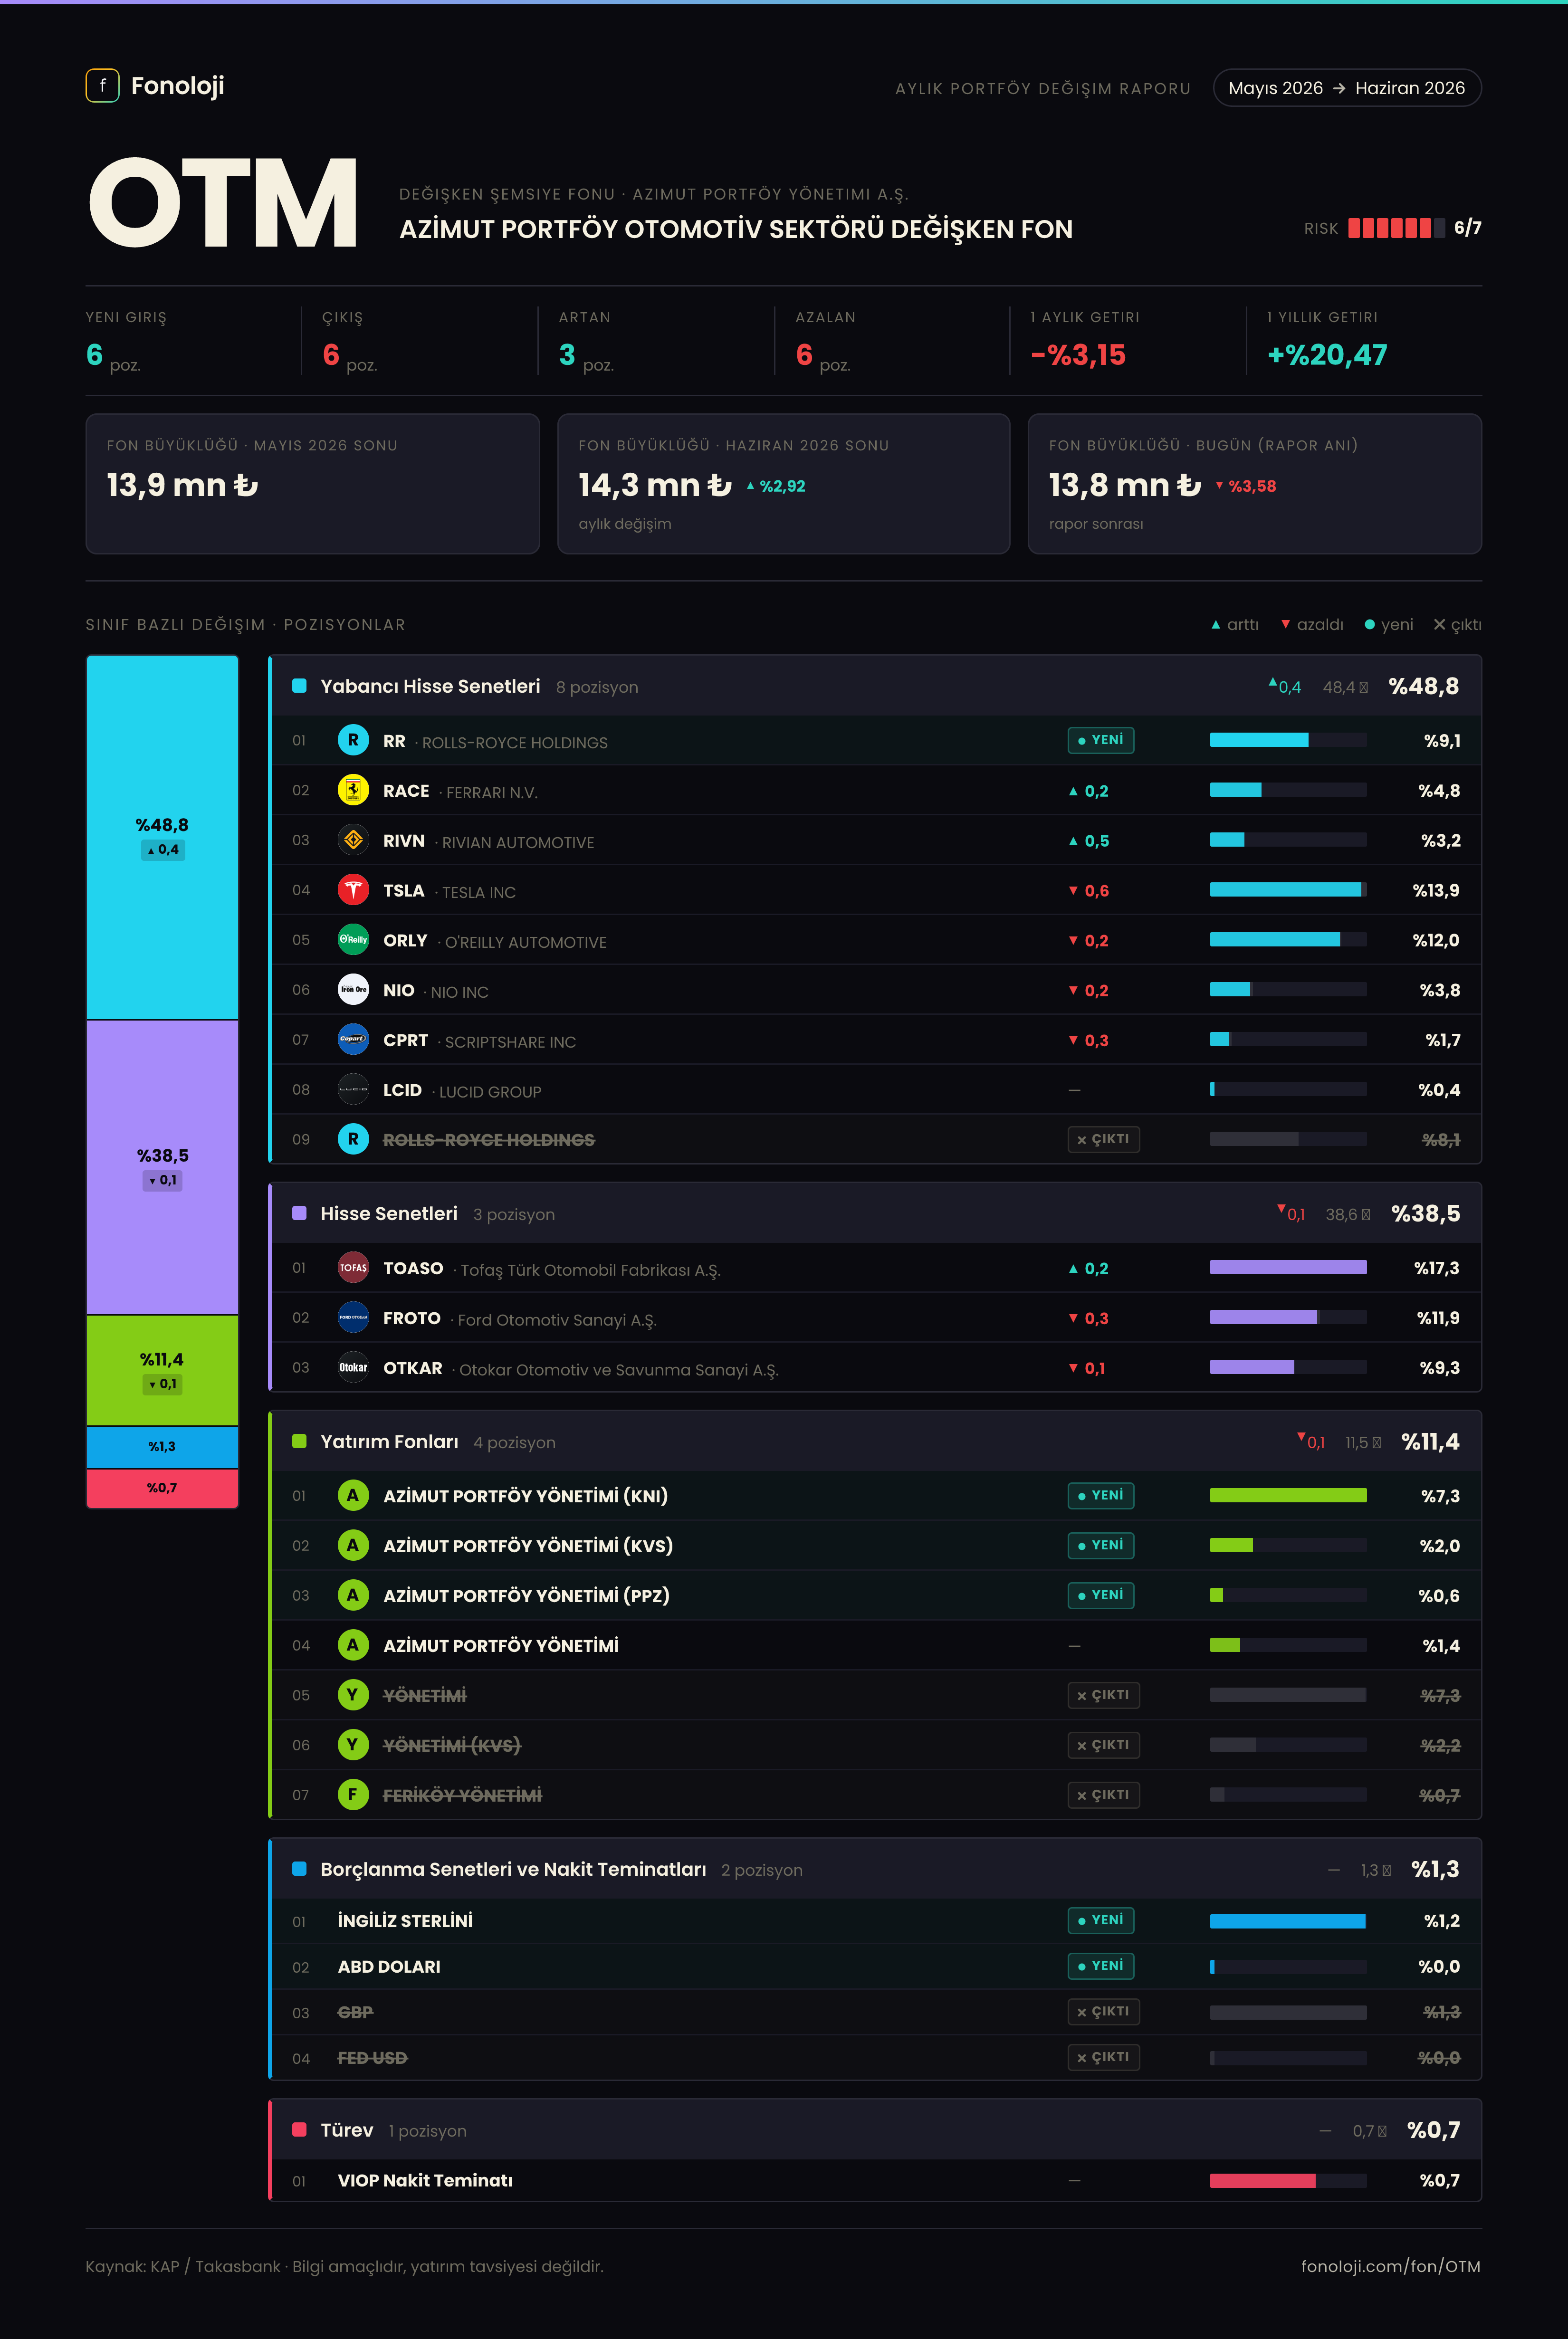This screenshot has width=1568, height=2339.
Task: Select the Ferrari logo beside RACE
Action: [353, 790]
